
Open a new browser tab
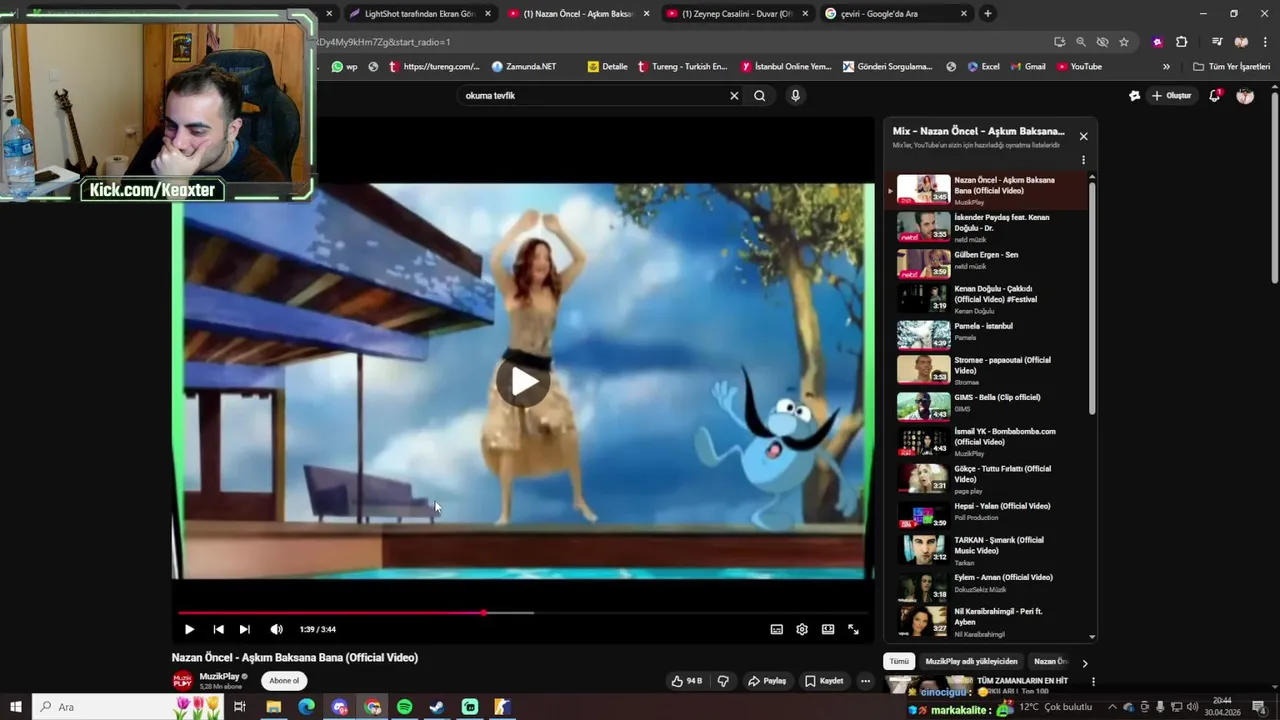click(x=988, y=14)
